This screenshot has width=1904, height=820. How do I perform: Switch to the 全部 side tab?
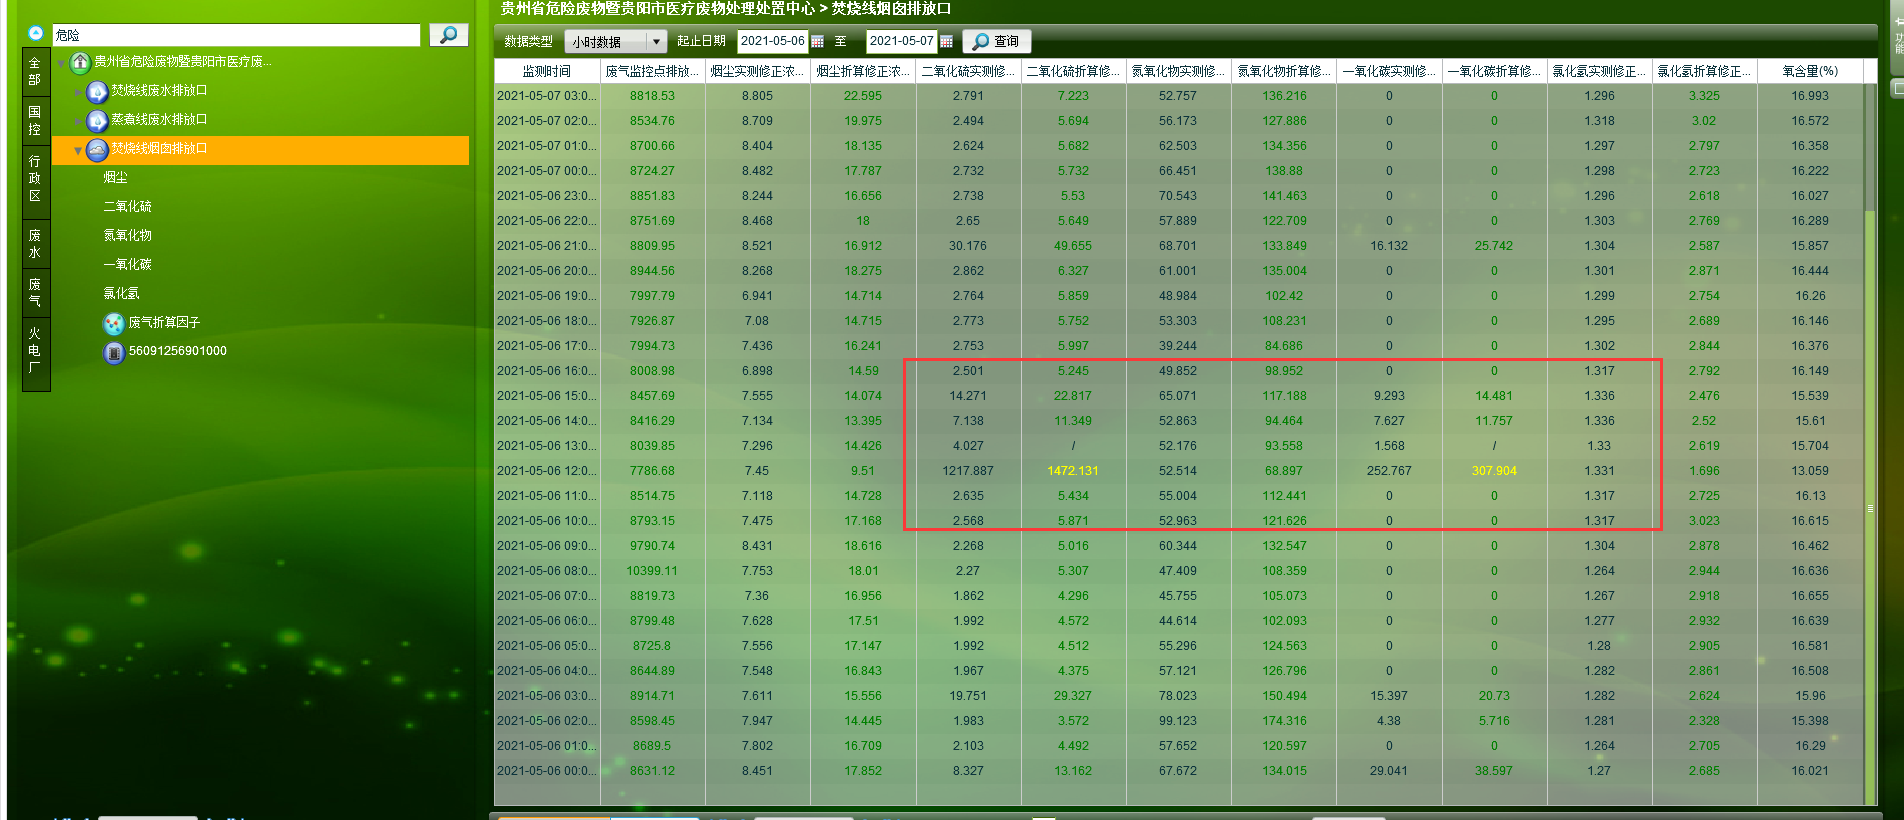pos(35,71)
